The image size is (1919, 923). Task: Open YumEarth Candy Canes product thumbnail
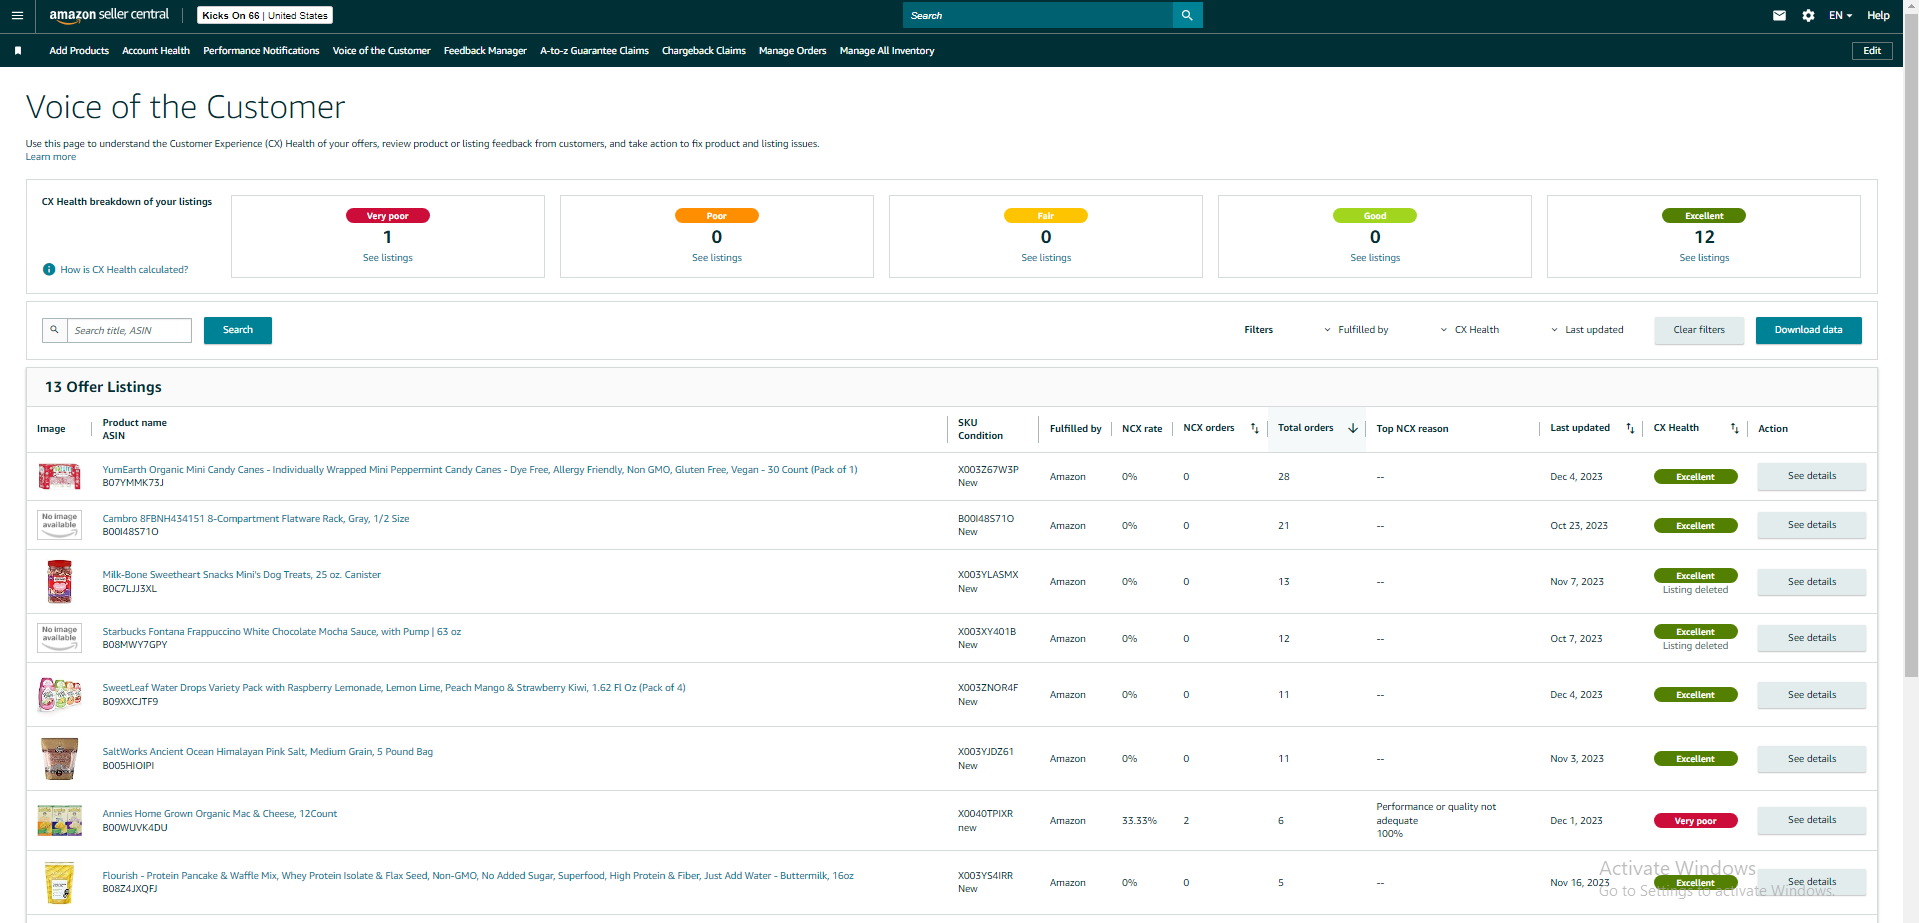tap(59, 476)
